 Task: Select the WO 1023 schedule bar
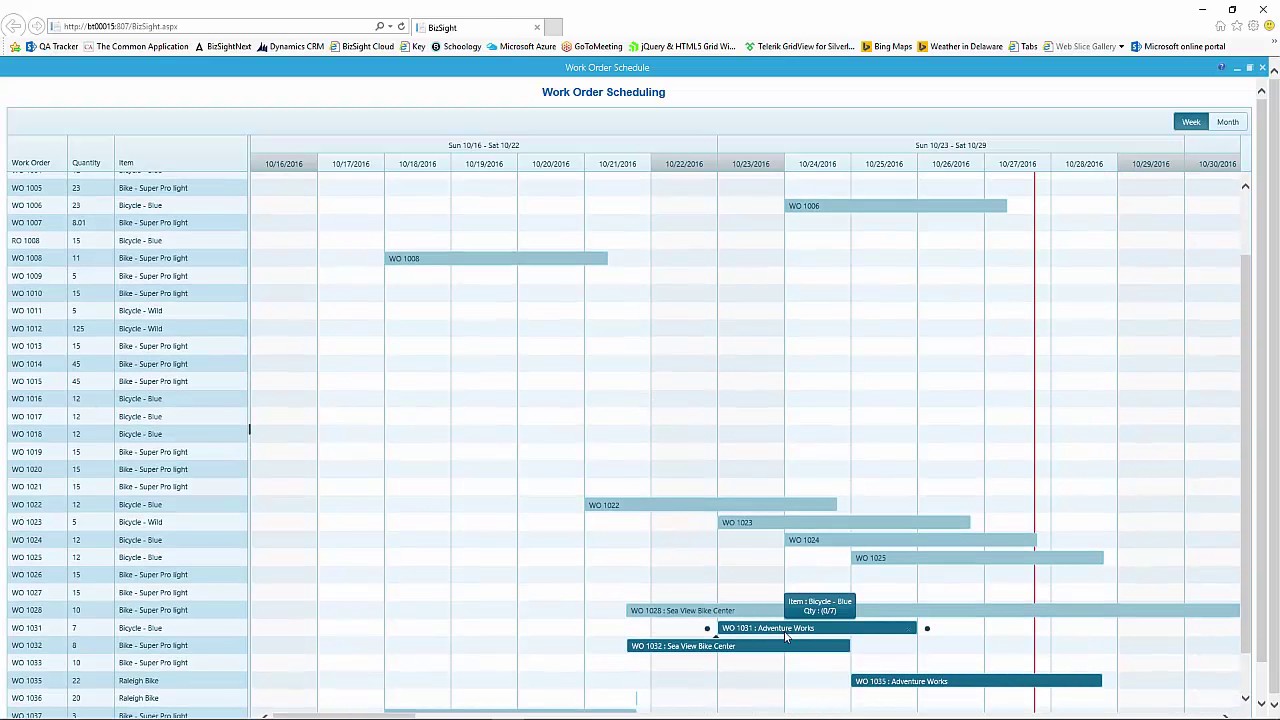(x=844, y=522)
